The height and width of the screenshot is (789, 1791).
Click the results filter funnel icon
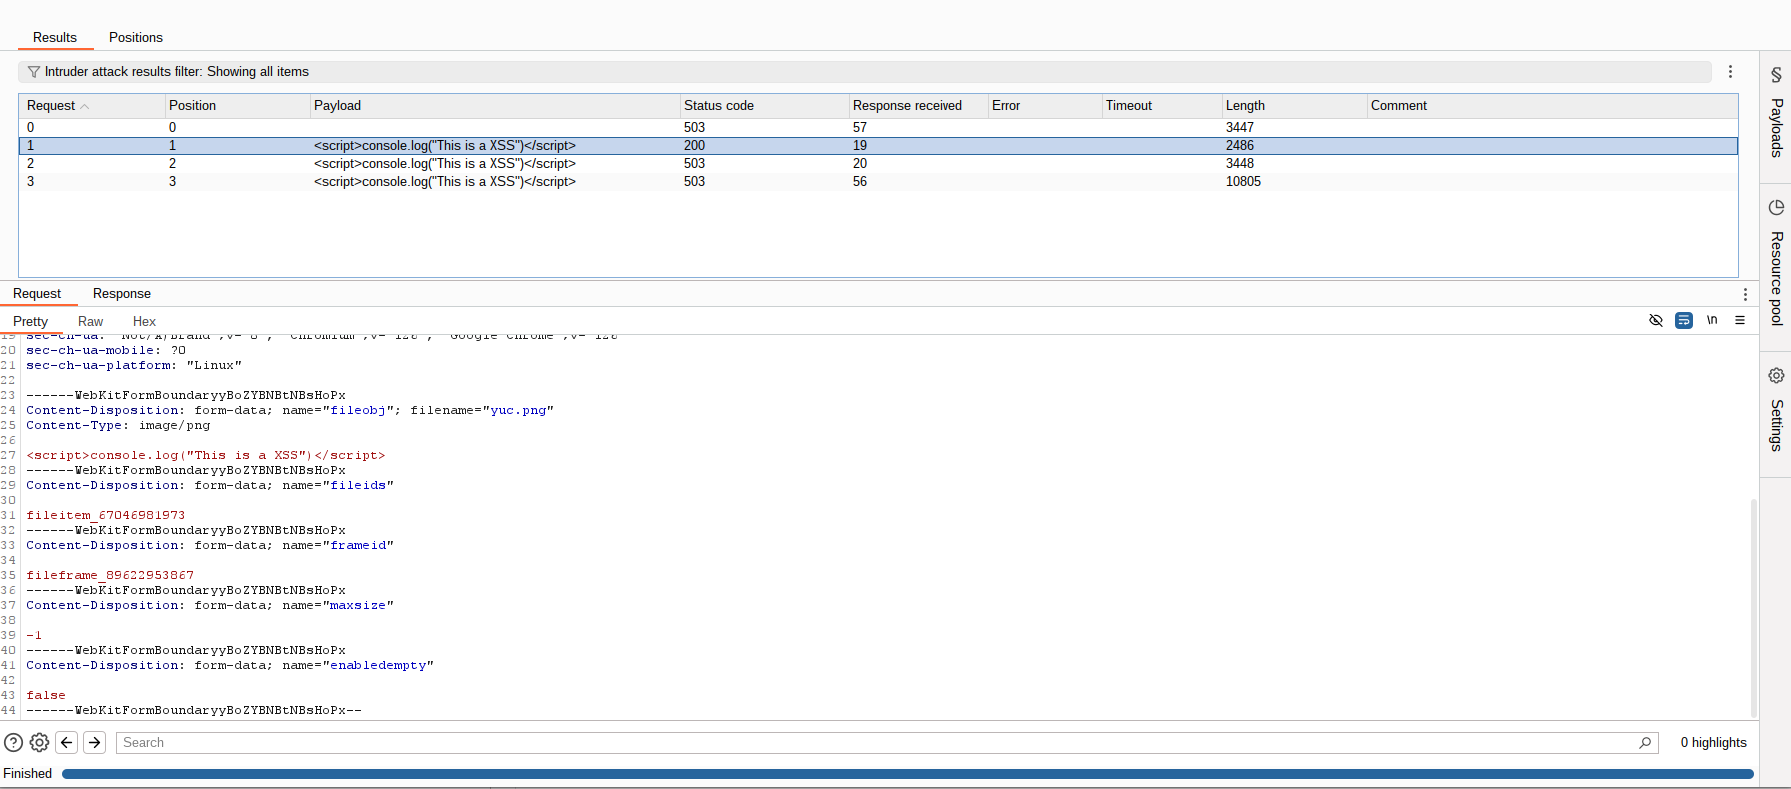pos(34,72)
